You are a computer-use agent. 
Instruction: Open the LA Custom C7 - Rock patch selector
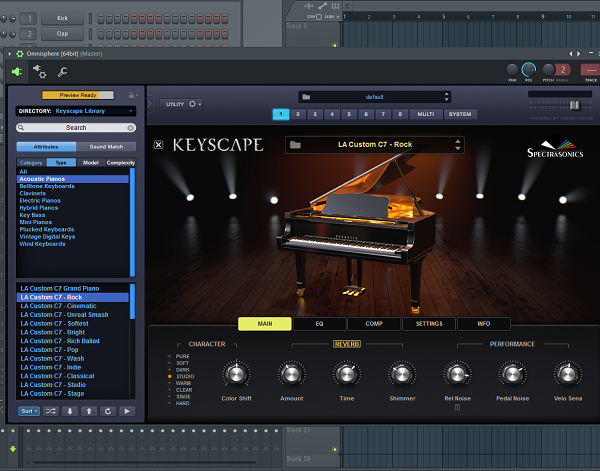pos(375,145)
